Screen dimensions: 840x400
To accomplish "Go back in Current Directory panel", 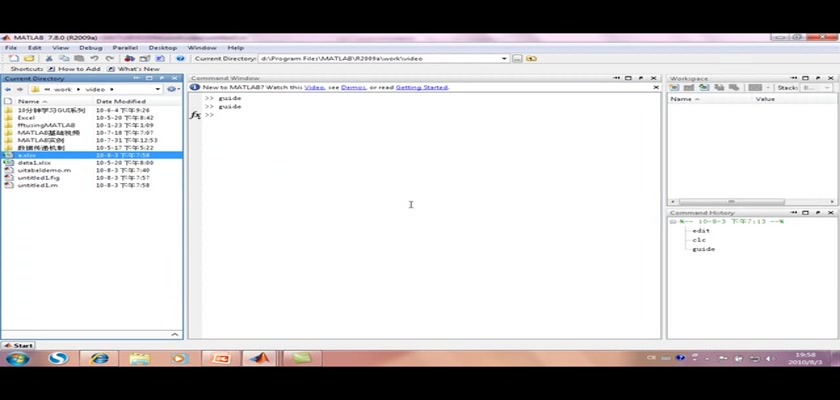I will pos(8,89).
